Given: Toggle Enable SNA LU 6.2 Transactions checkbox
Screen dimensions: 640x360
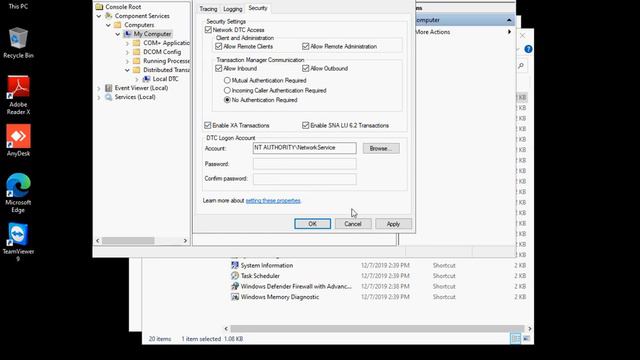Looking at the screenshot, I should coord(306,125).
